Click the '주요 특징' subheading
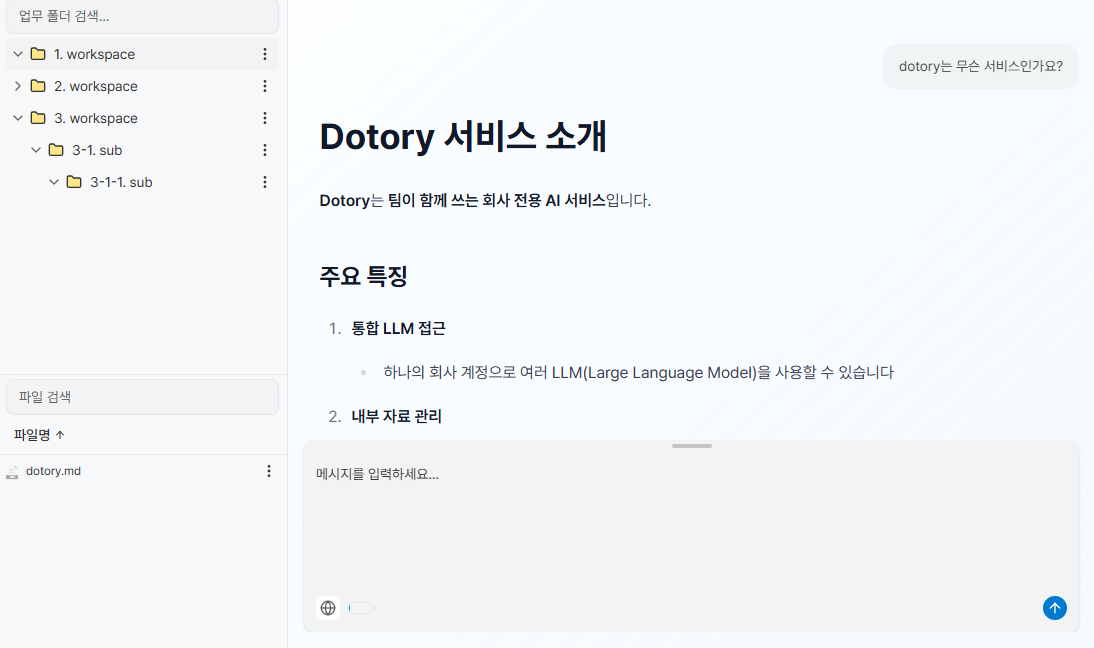 364,276
